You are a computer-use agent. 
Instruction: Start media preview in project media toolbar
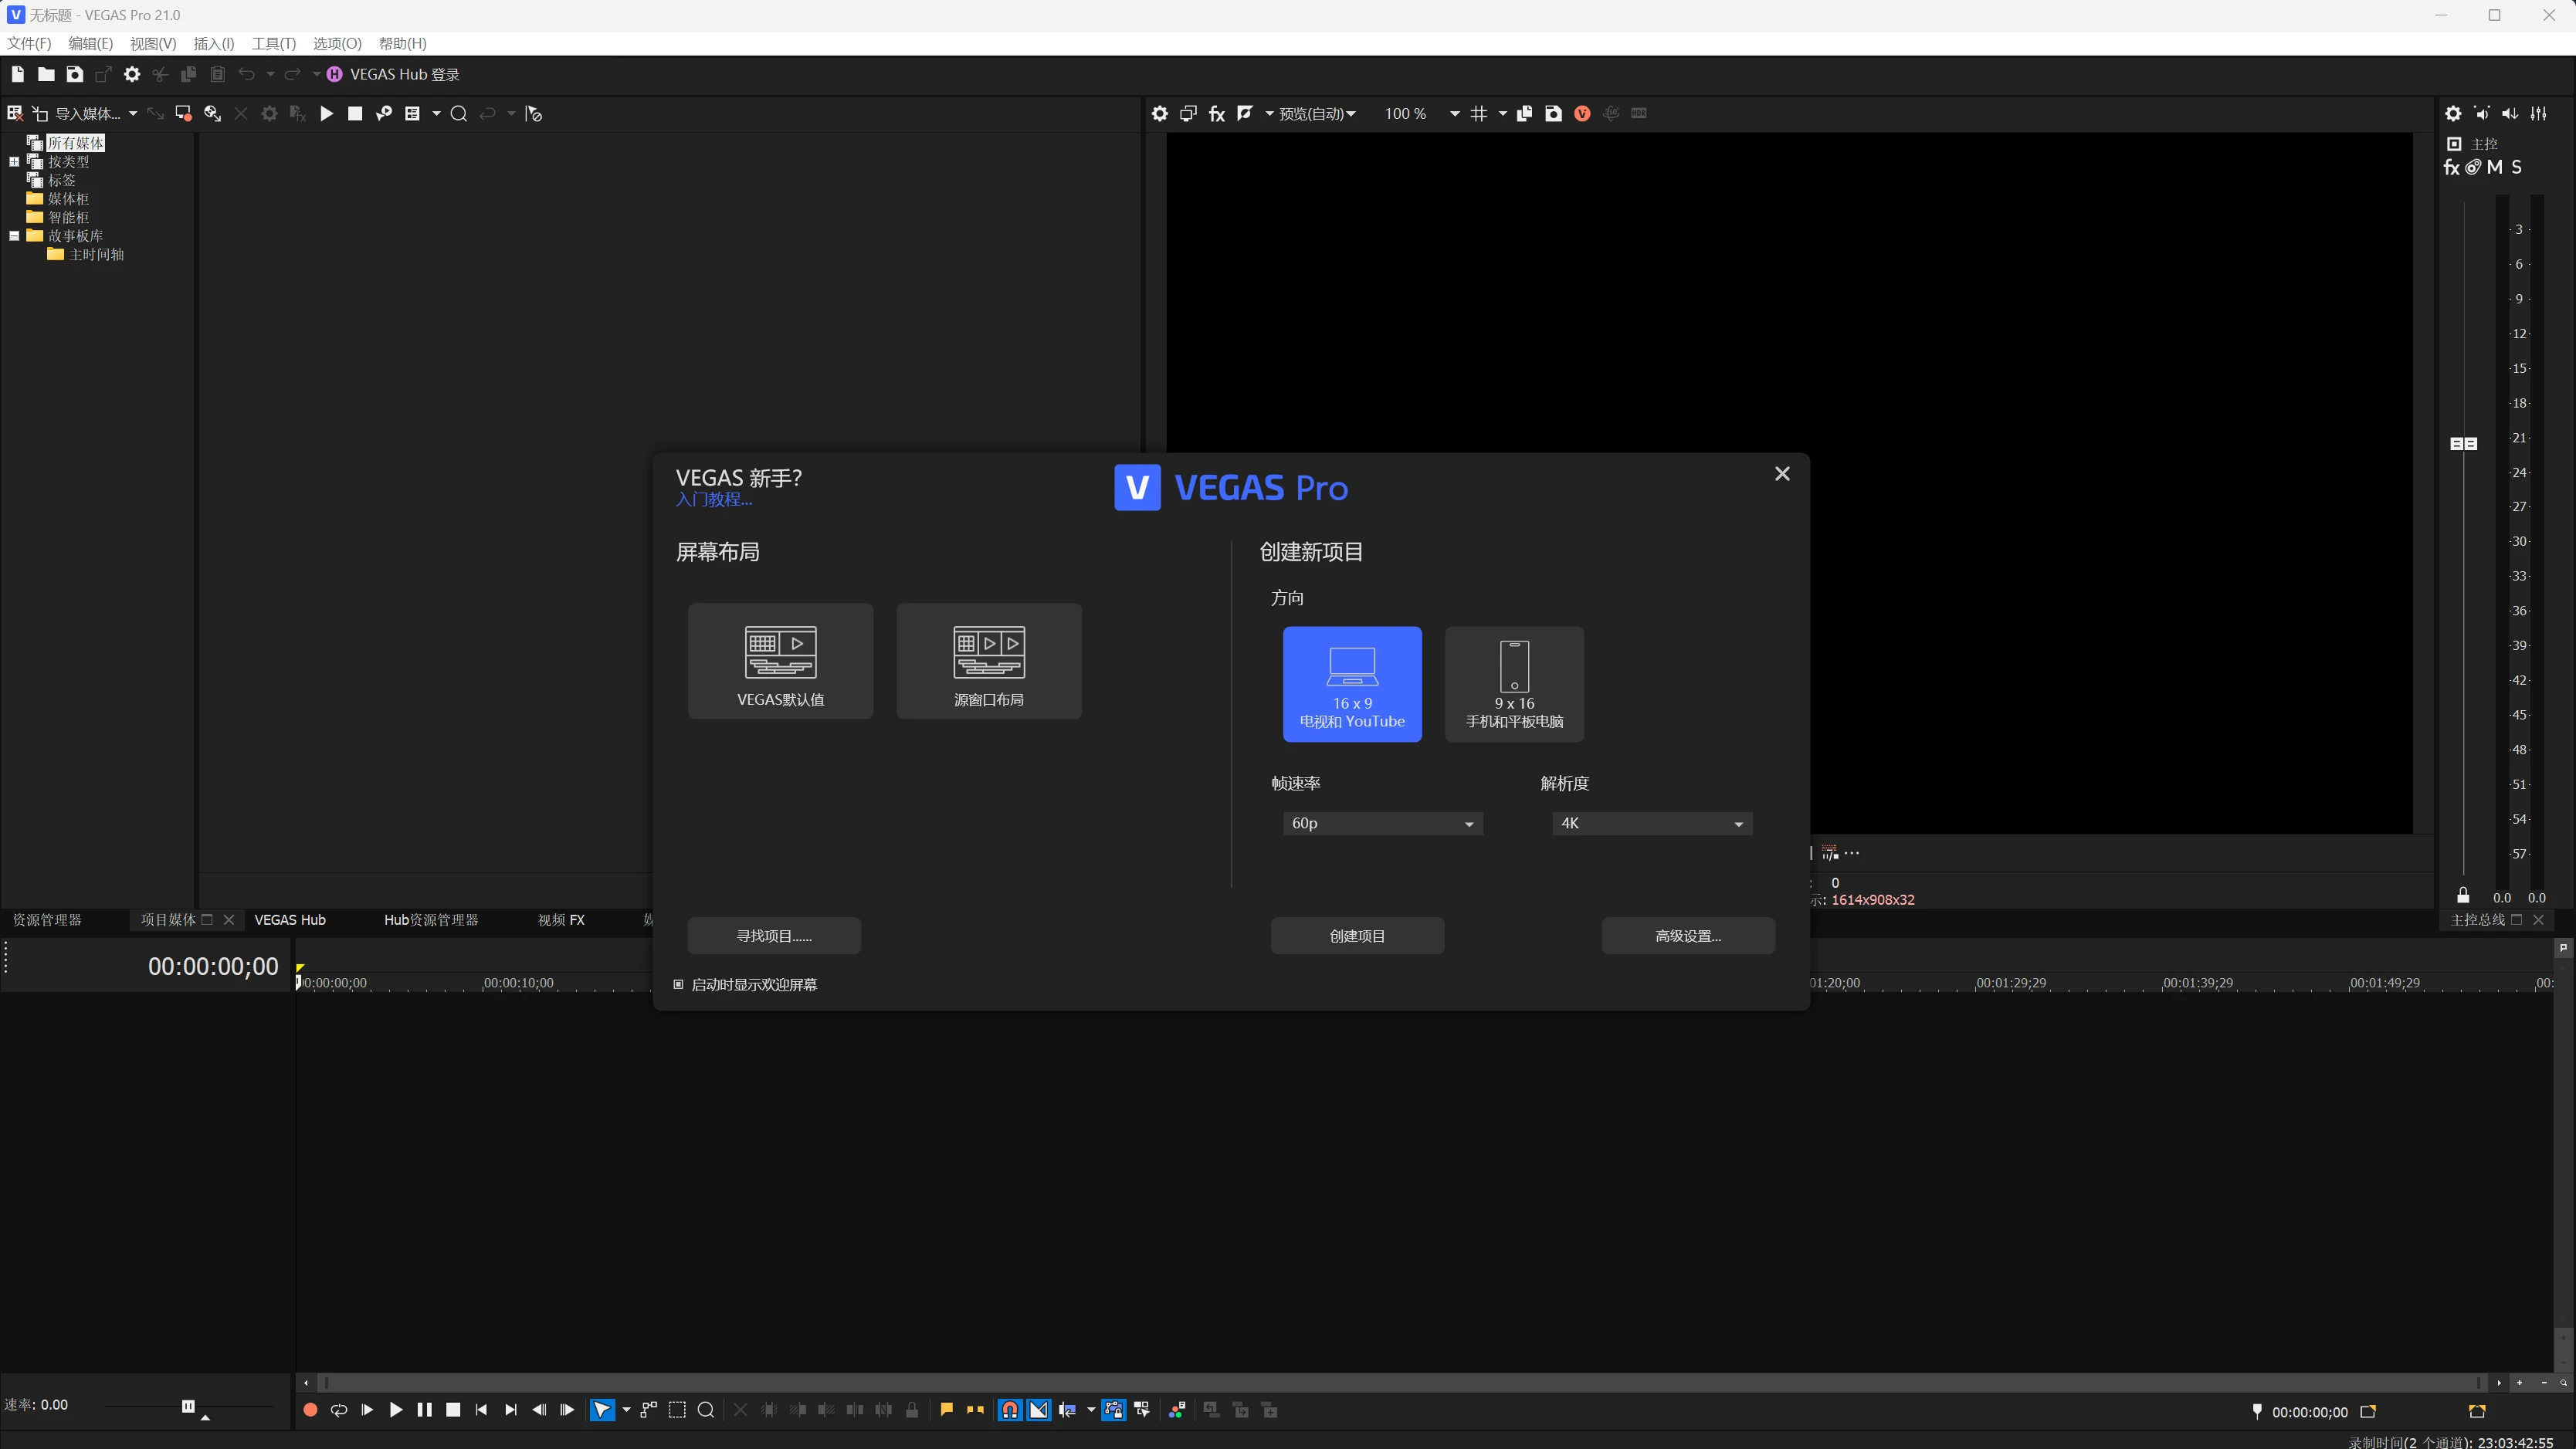(326, 114)
